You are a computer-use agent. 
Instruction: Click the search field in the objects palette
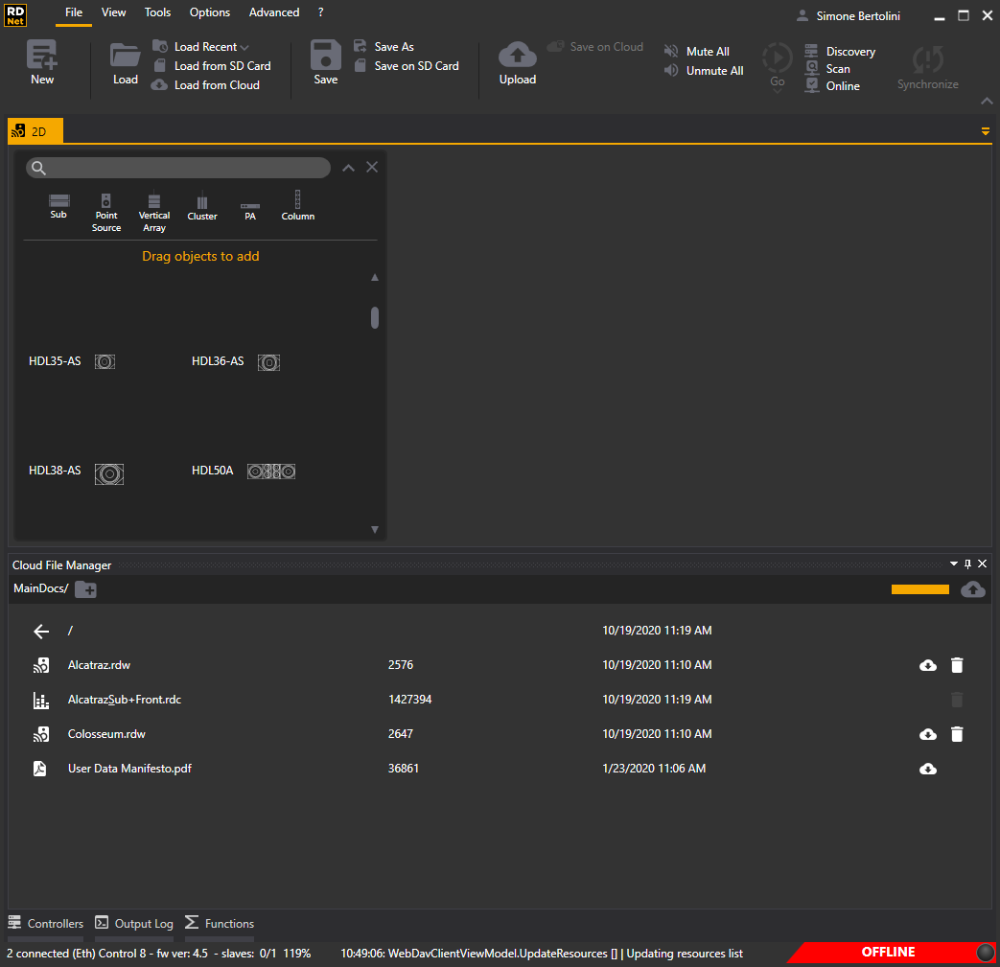[x=178, y=166]
